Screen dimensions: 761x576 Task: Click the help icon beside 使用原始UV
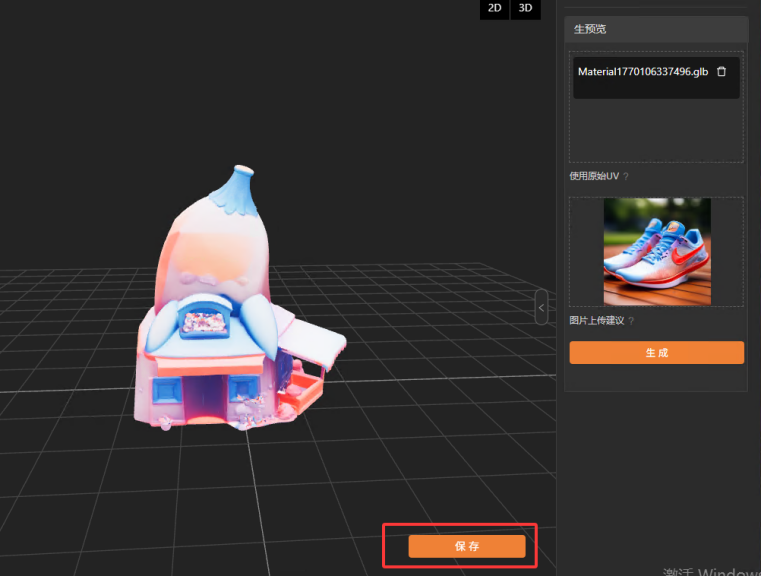626,176
